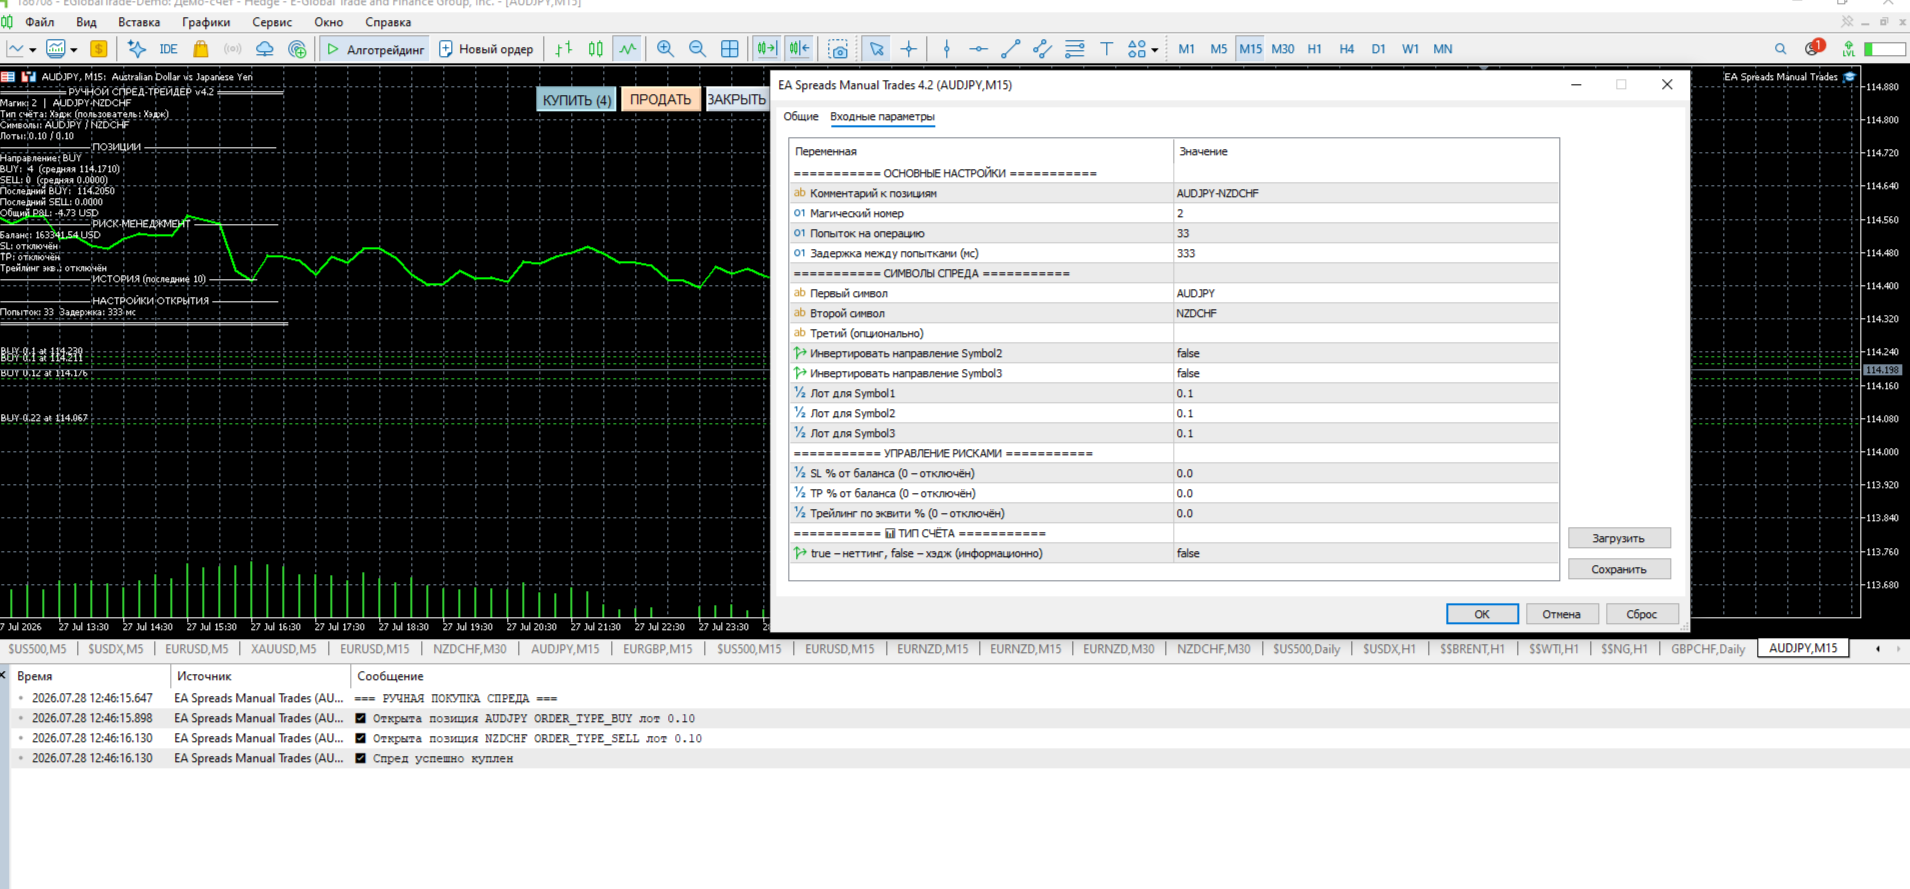Expand the indicators list dropdown arrow
The height and width of the screenshot is (889, 1910).
pos(74,50)
